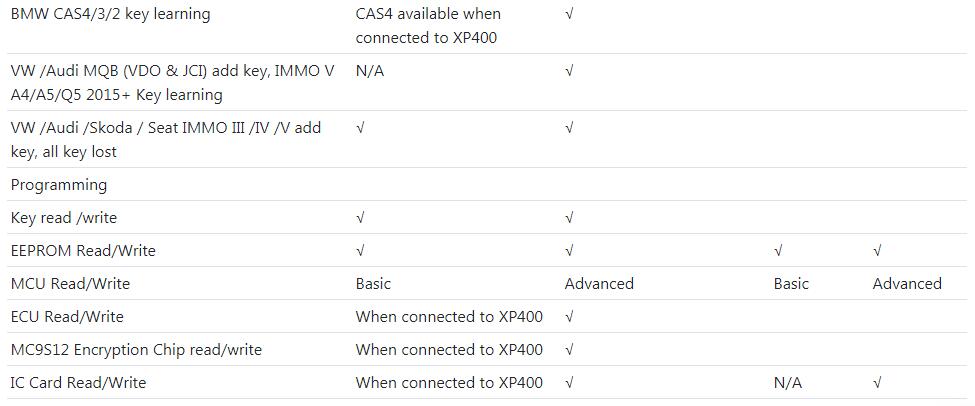The image size is (975, 406).
Task: Click the last checkmark in EEPROM Read/Write row
Action: point(877,251)
